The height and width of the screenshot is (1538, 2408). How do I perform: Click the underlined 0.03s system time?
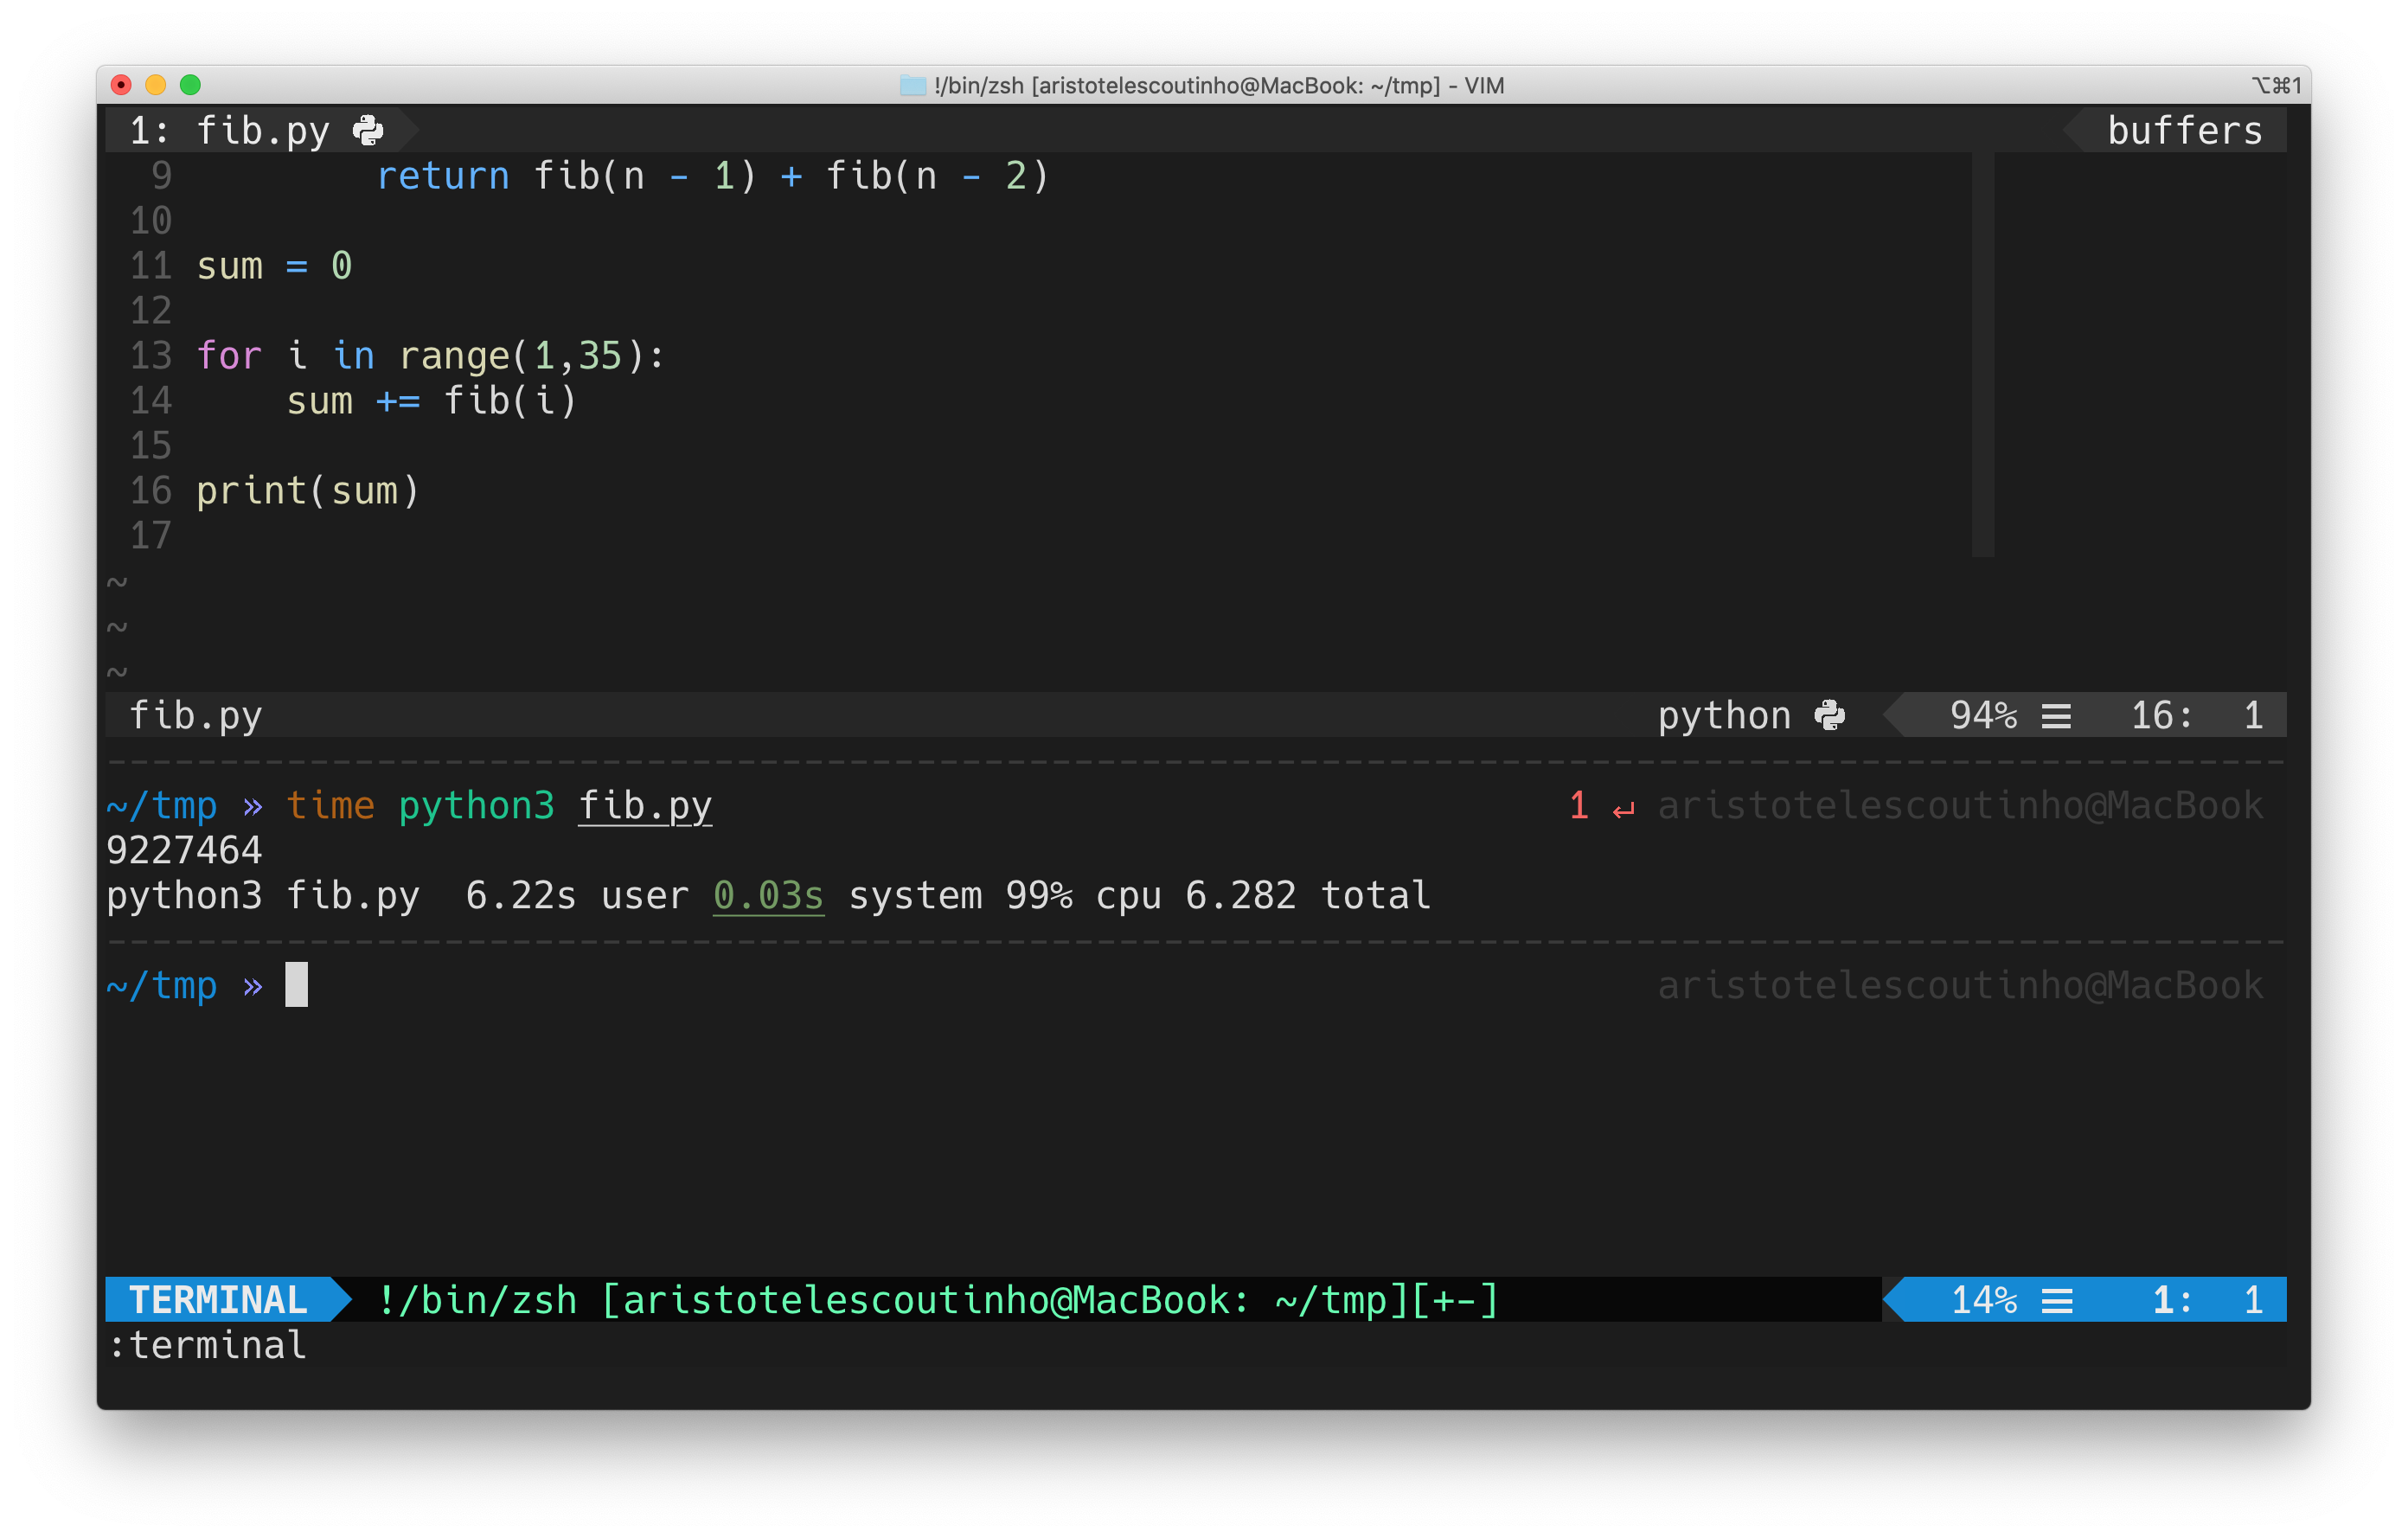[x=768, y=896]
